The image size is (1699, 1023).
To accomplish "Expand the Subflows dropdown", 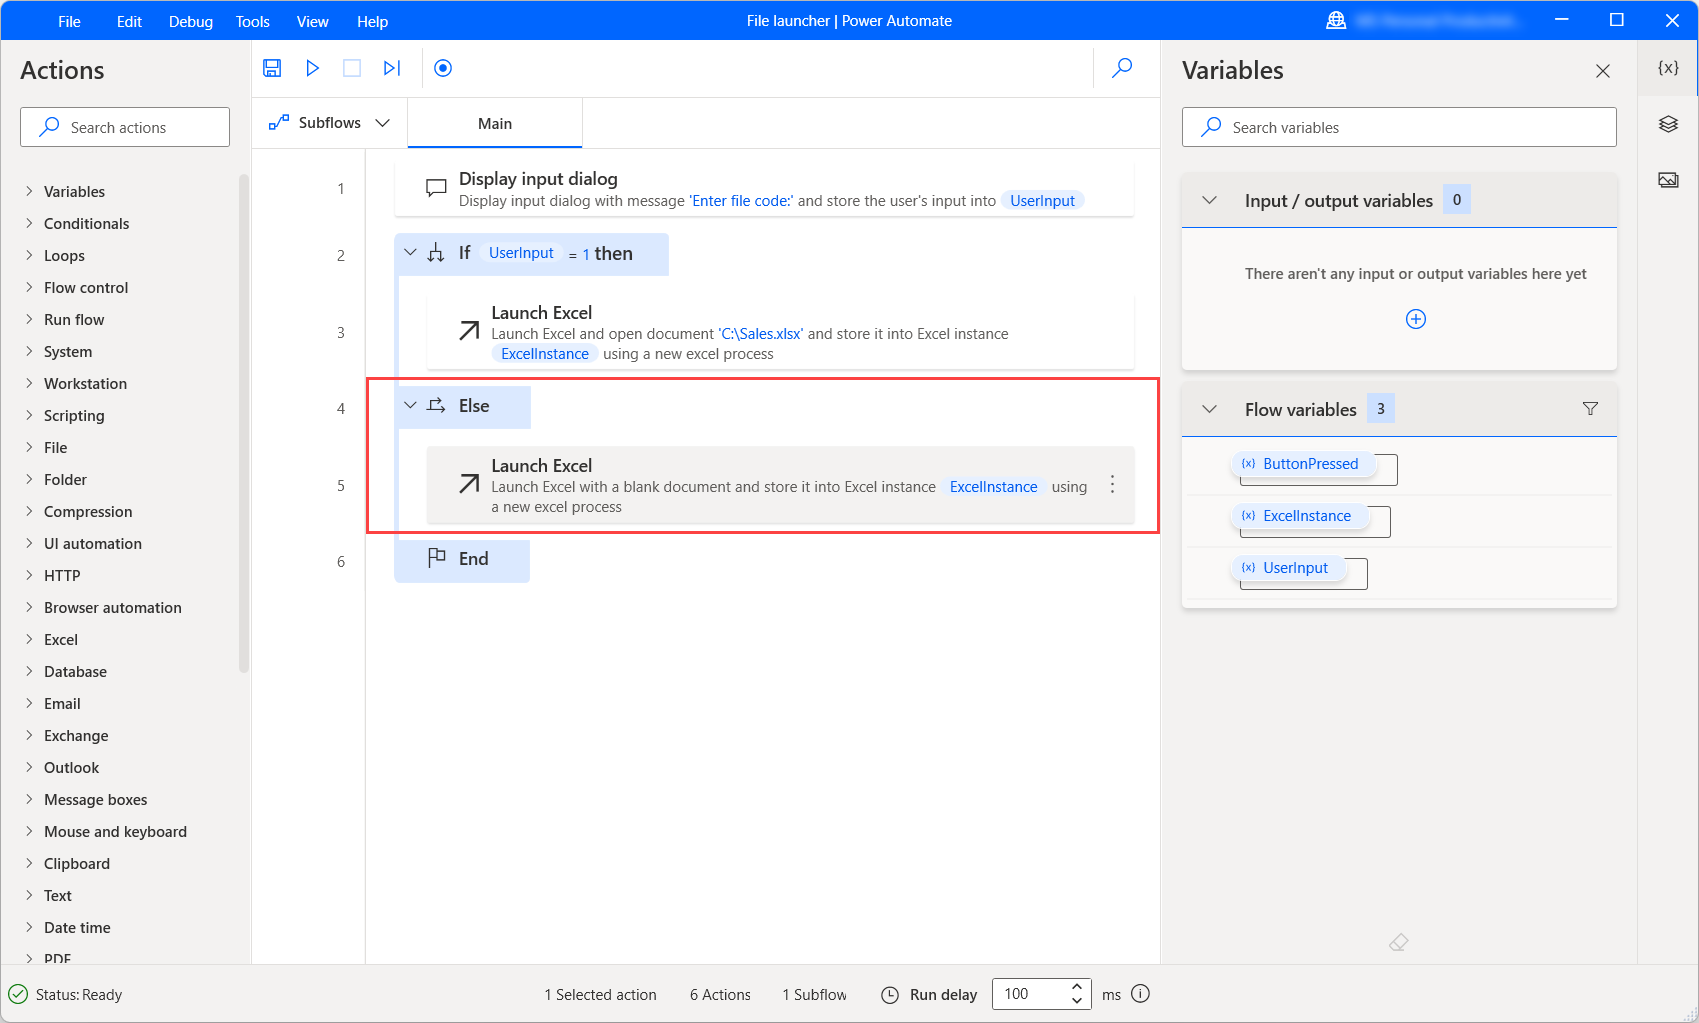I will coord(383,122).
